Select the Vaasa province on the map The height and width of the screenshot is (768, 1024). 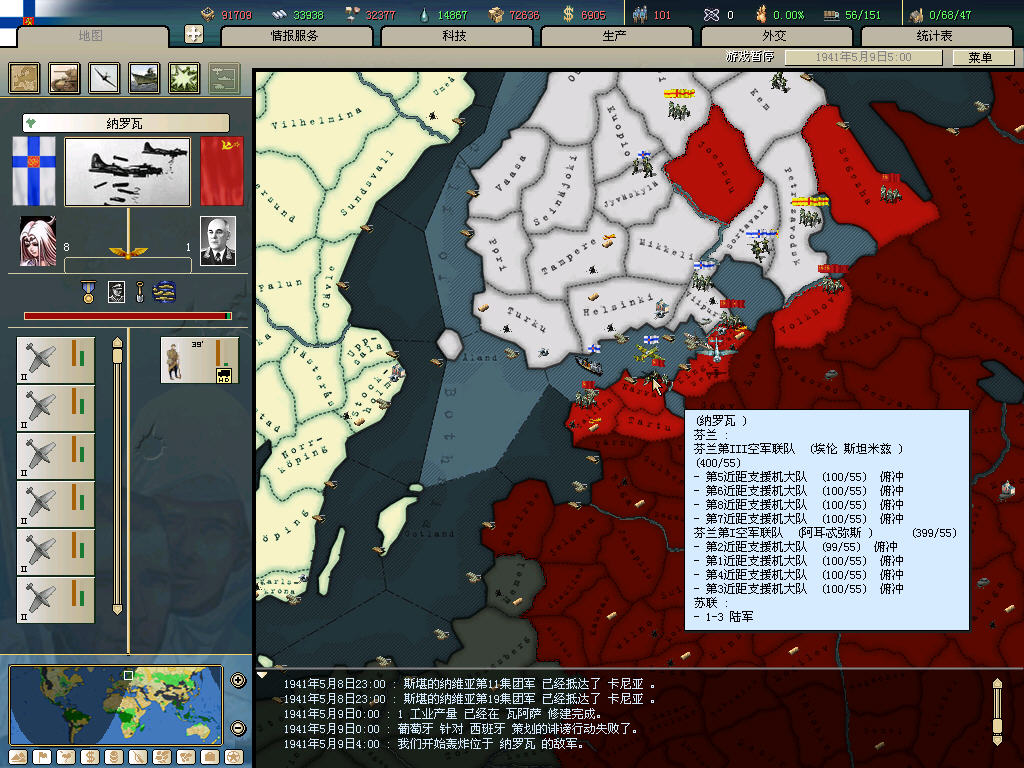[511, 173]
